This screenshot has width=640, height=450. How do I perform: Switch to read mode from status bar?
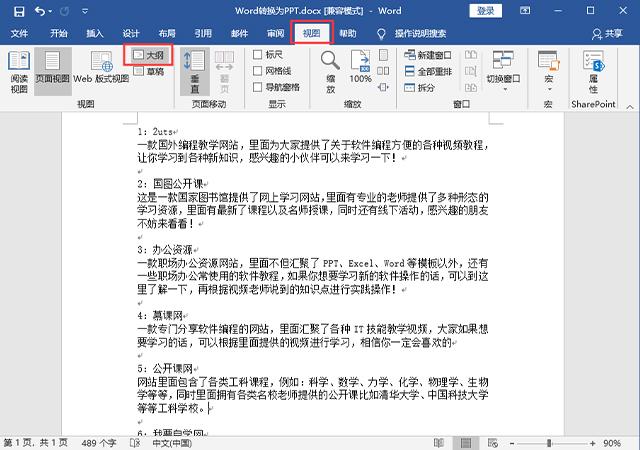439,443
